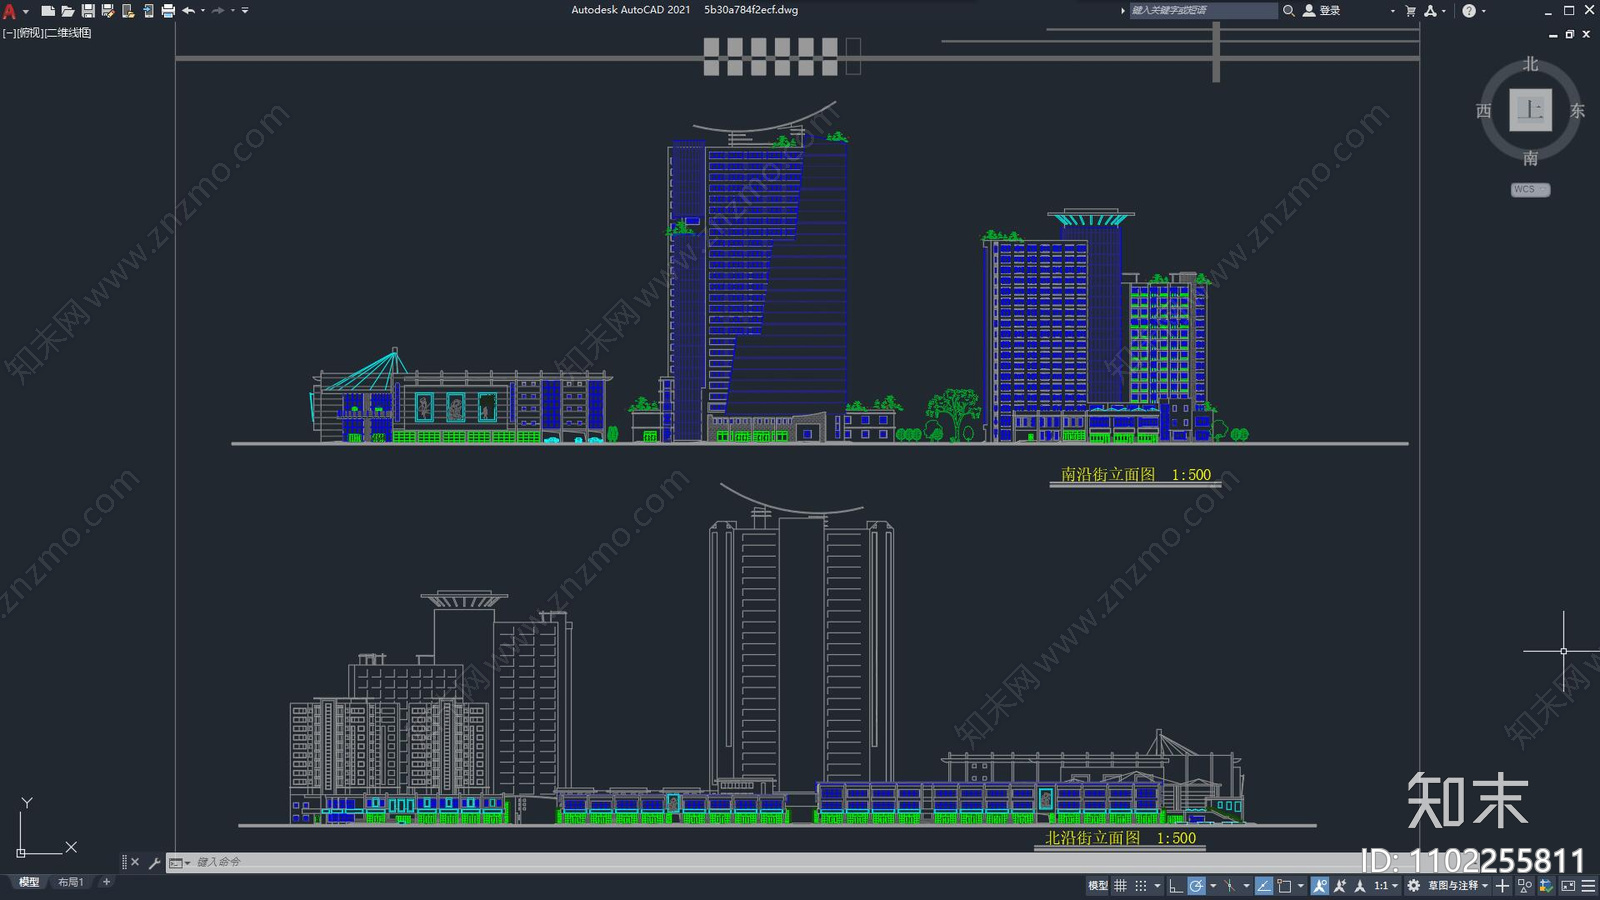Save to Web & Mobile icon
The image size is (1600, 900).
pos(148,11)
